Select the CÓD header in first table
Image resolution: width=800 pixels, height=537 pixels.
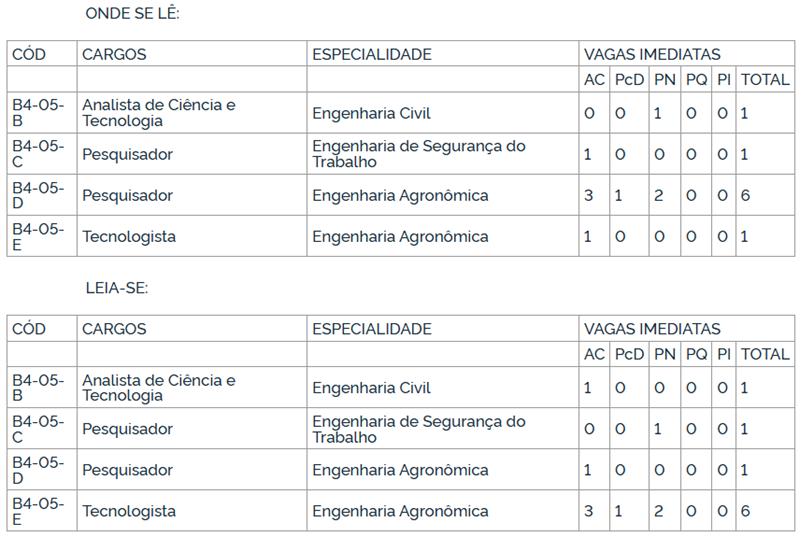coord(29,54)
